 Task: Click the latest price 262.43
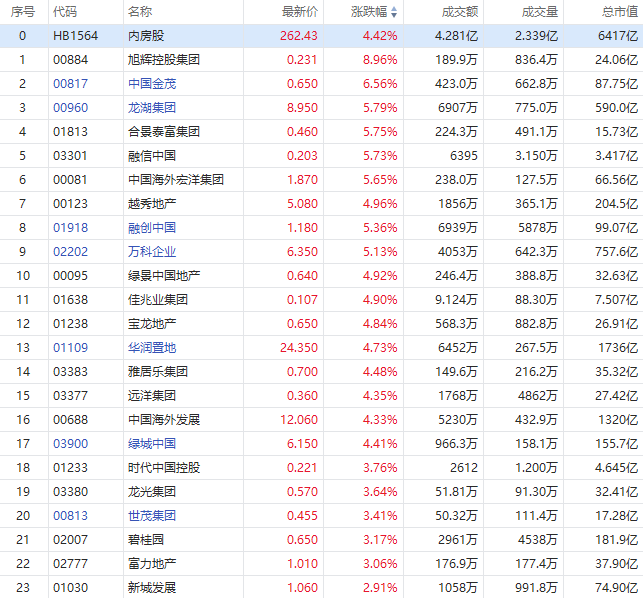tap(299, 36)
